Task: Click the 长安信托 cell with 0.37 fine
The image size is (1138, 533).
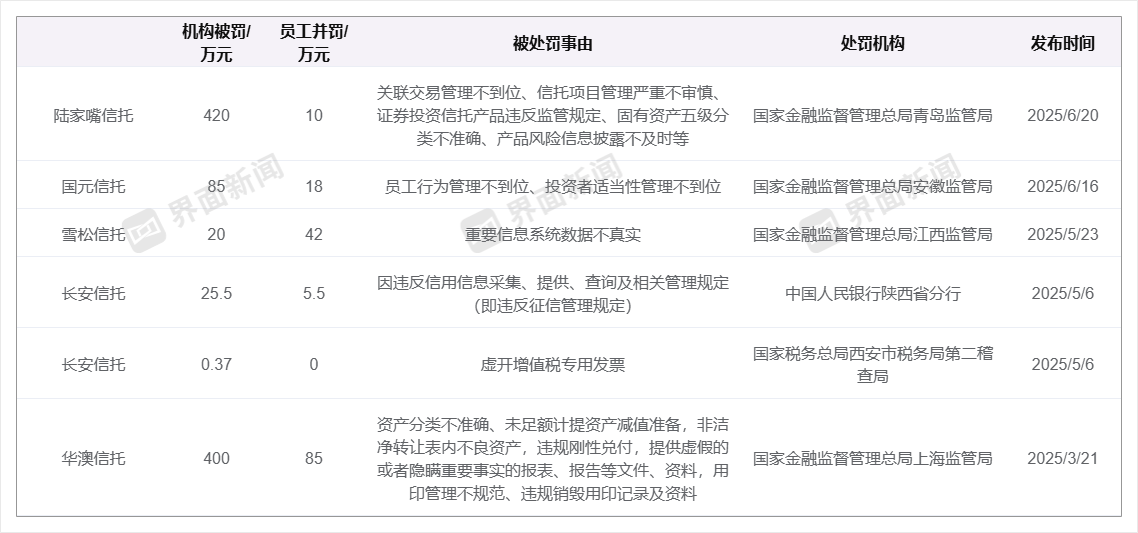Action: click(x=93, y=364)
